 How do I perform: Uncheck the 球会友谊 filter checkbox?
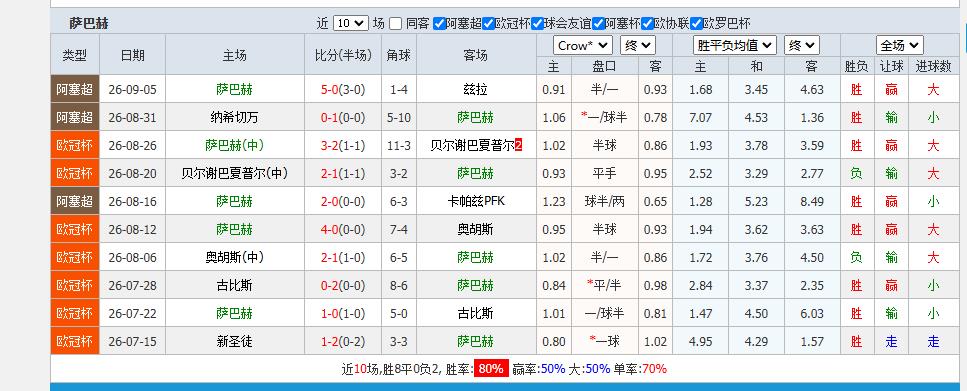(537, 23)
